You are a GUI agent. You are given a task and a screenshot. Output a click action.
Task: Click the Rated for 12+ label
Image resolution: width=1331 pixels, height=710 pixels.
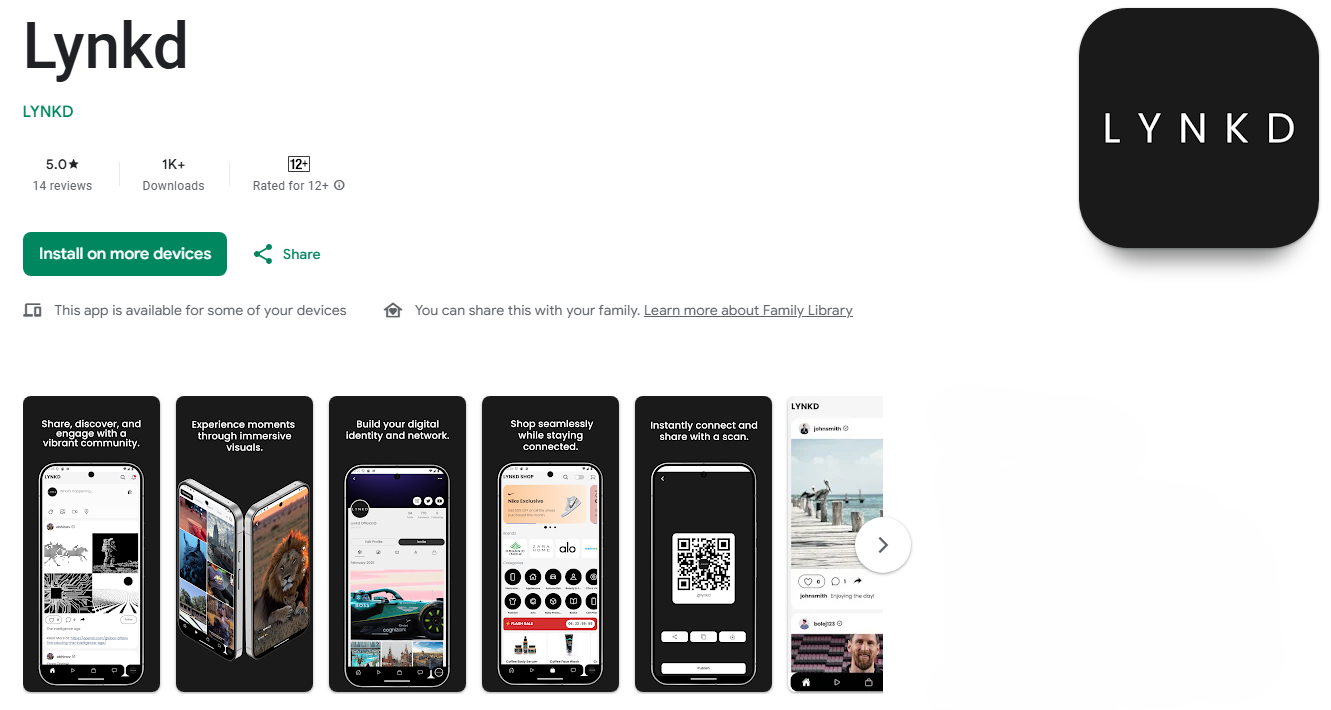pos(291,186)
